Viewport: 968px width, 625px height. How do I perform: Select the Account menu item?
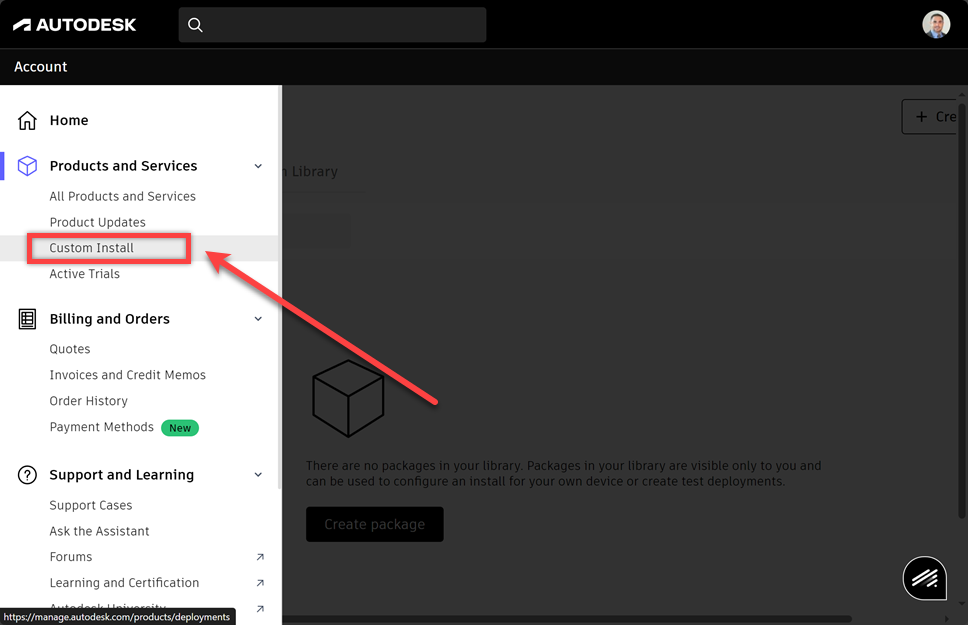pos(40,66)
